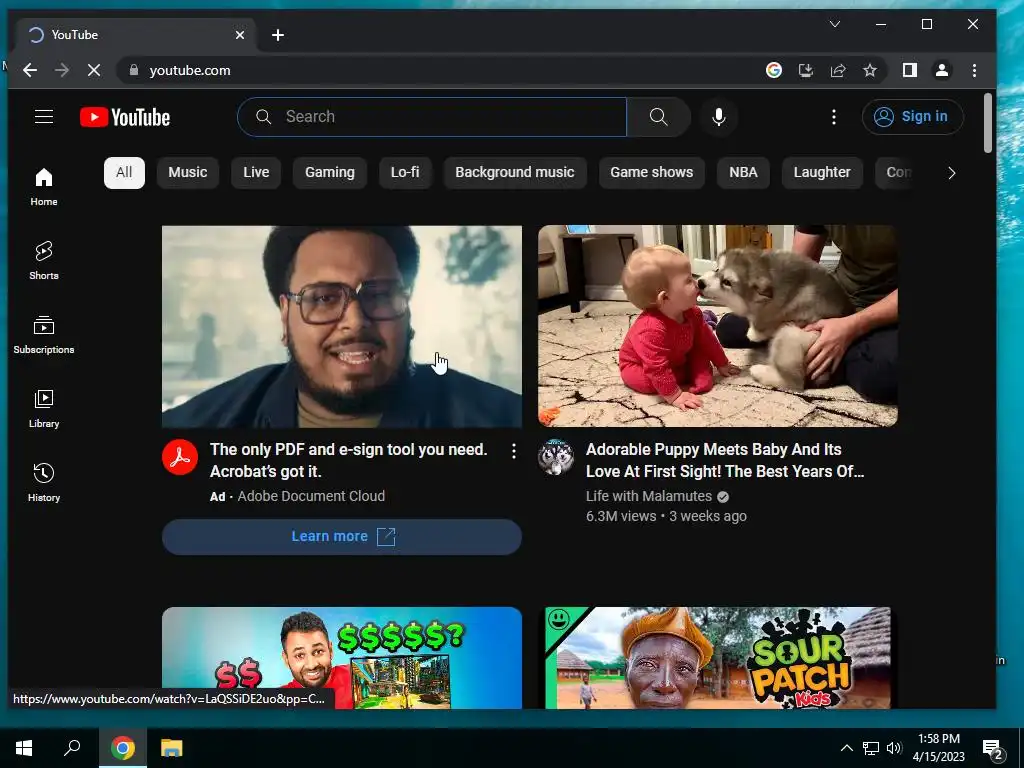Screen dimensions: 1024x768
Task: Bookmark this tab with the star icon
Action: point(870,71)
